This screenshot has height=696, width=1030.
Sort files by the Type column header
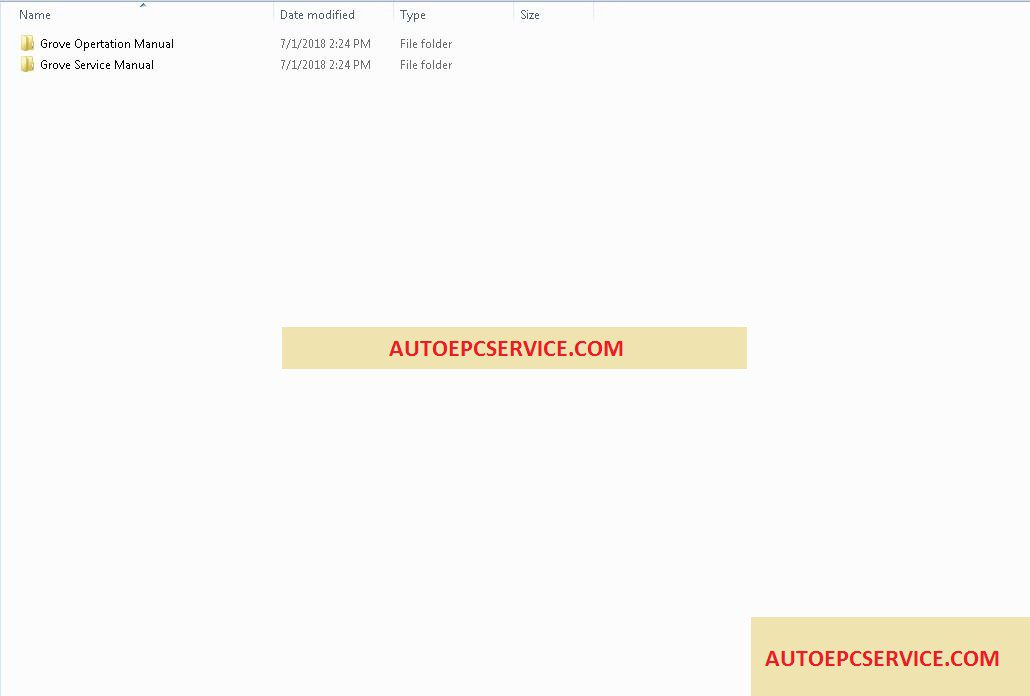413,14
